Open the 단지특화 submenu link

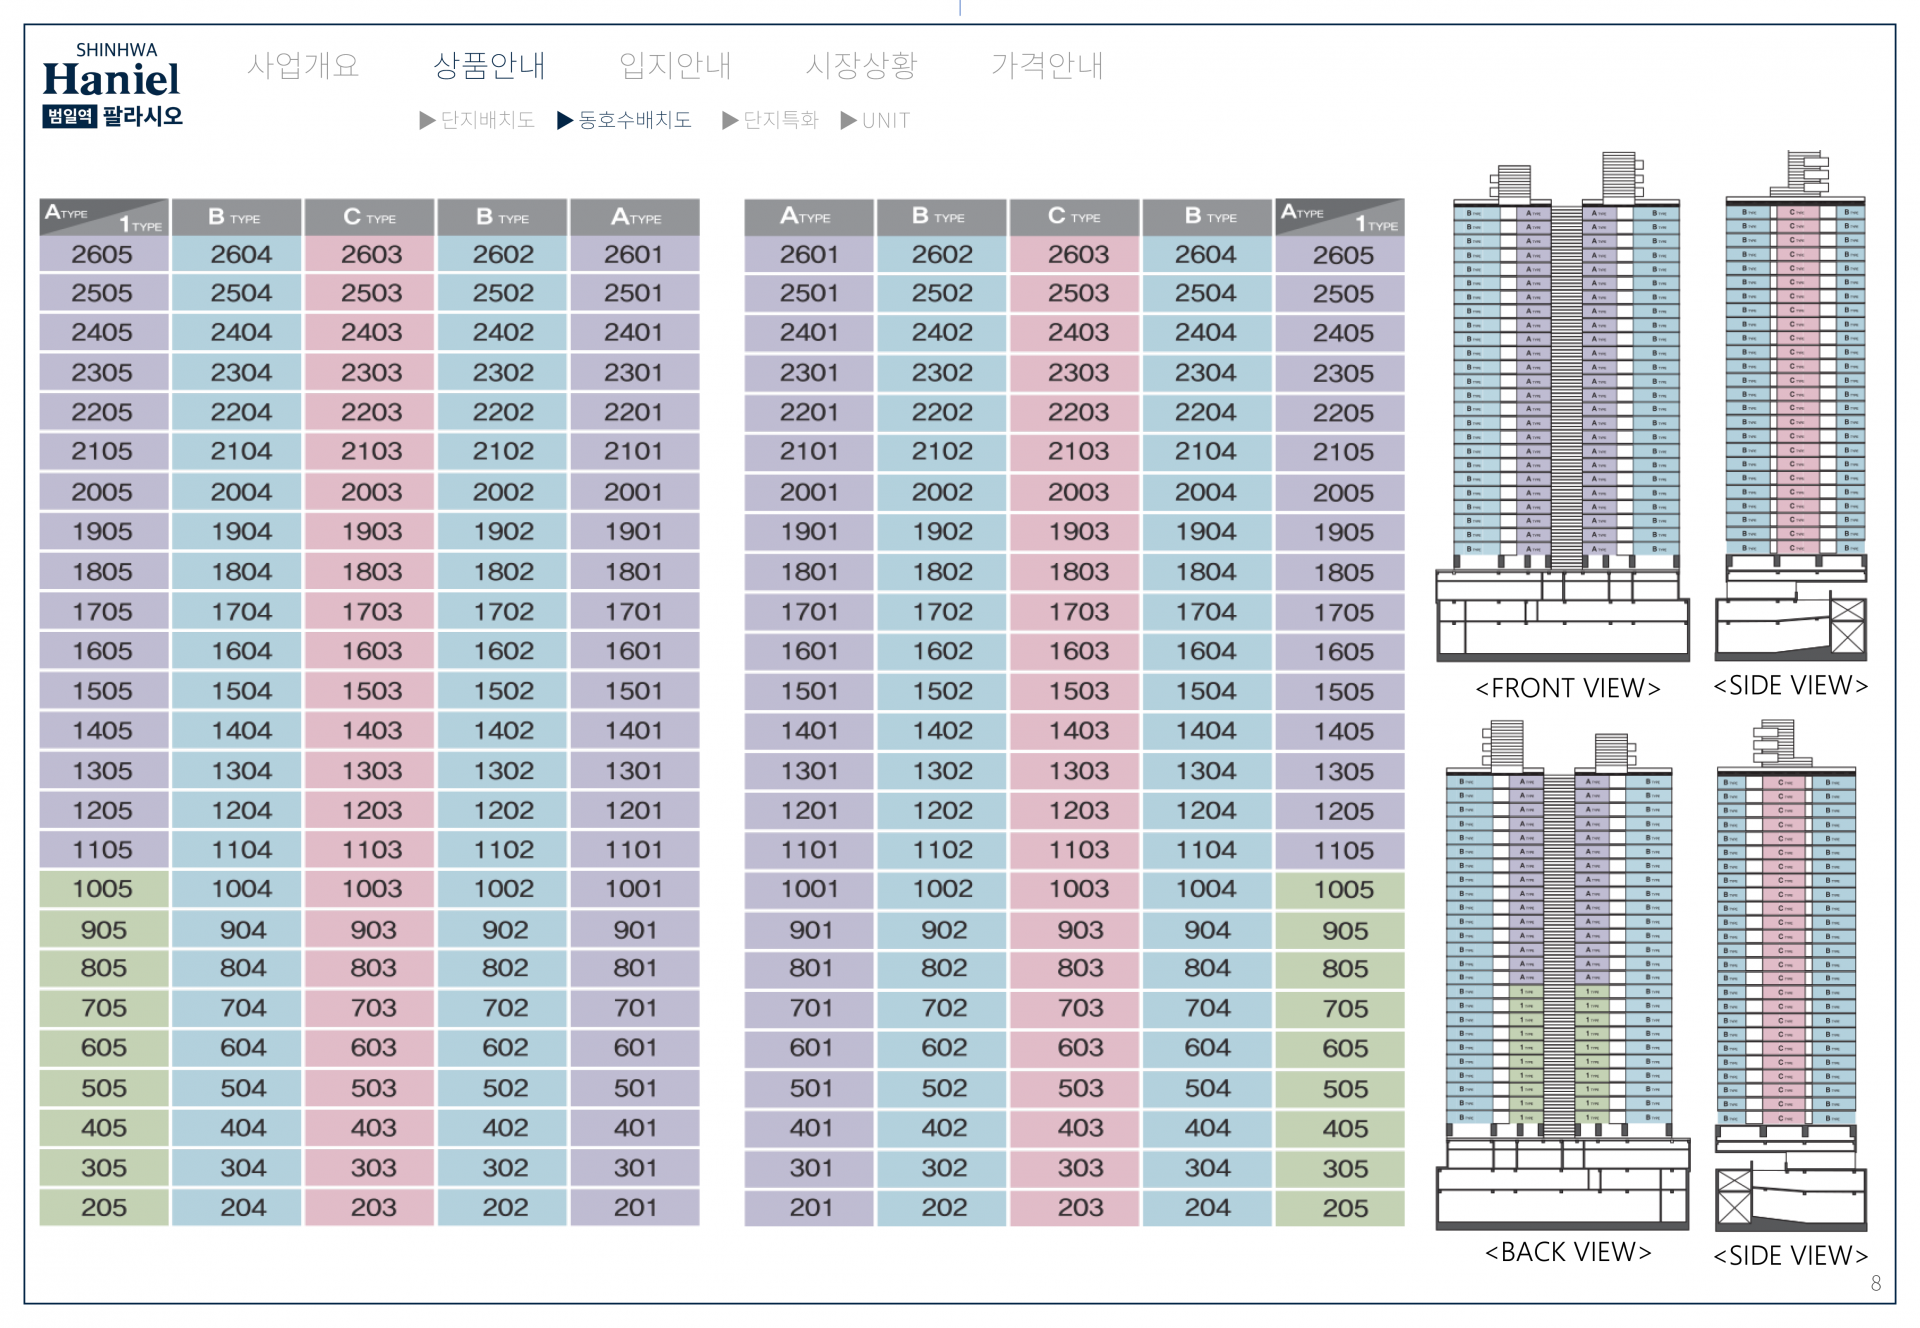pyautogui.click(x=781, y=121)
